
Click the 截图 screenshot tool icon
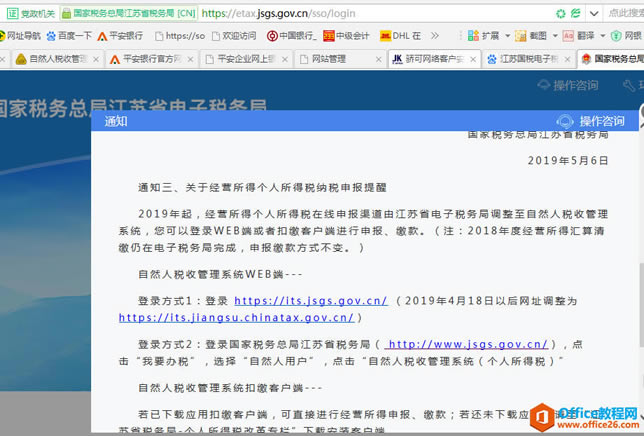tap(520, 36)
